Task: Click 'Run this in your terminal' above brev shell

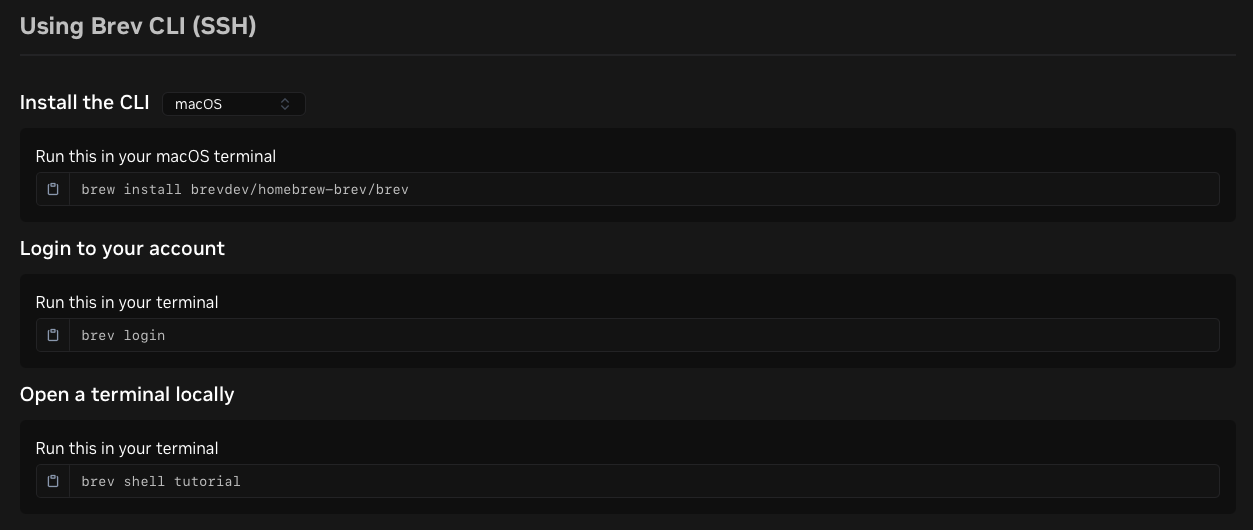Action: coord(127,448)
